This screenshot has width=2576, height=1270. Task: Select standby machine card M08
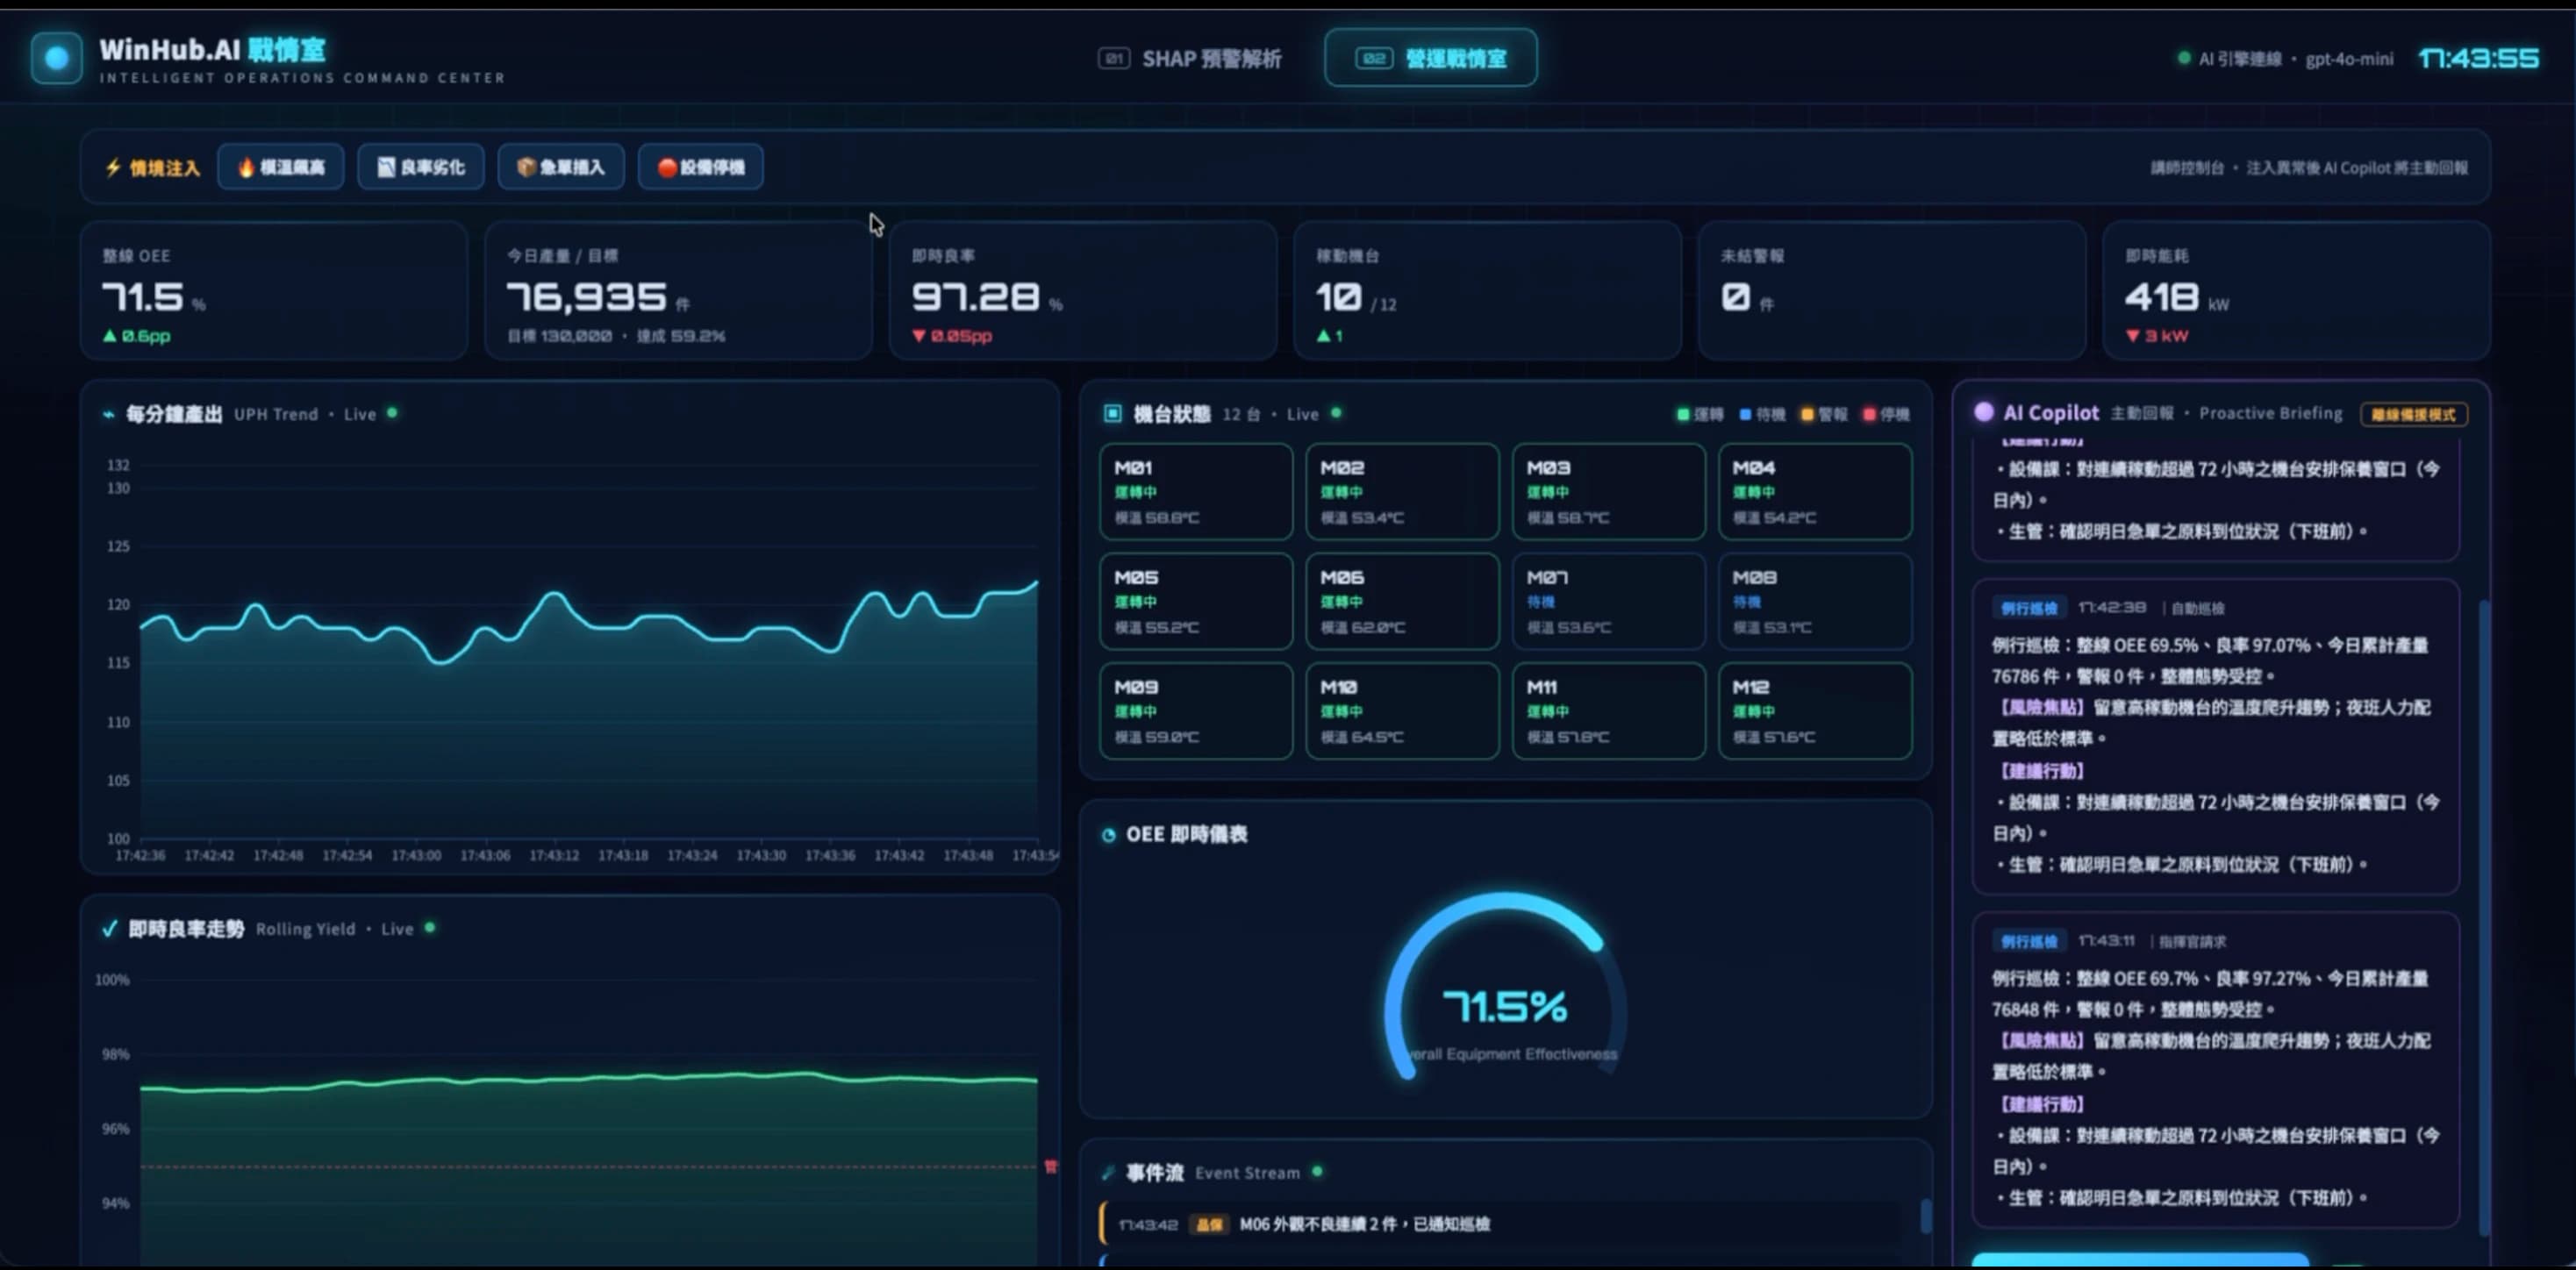point(1815,602)
